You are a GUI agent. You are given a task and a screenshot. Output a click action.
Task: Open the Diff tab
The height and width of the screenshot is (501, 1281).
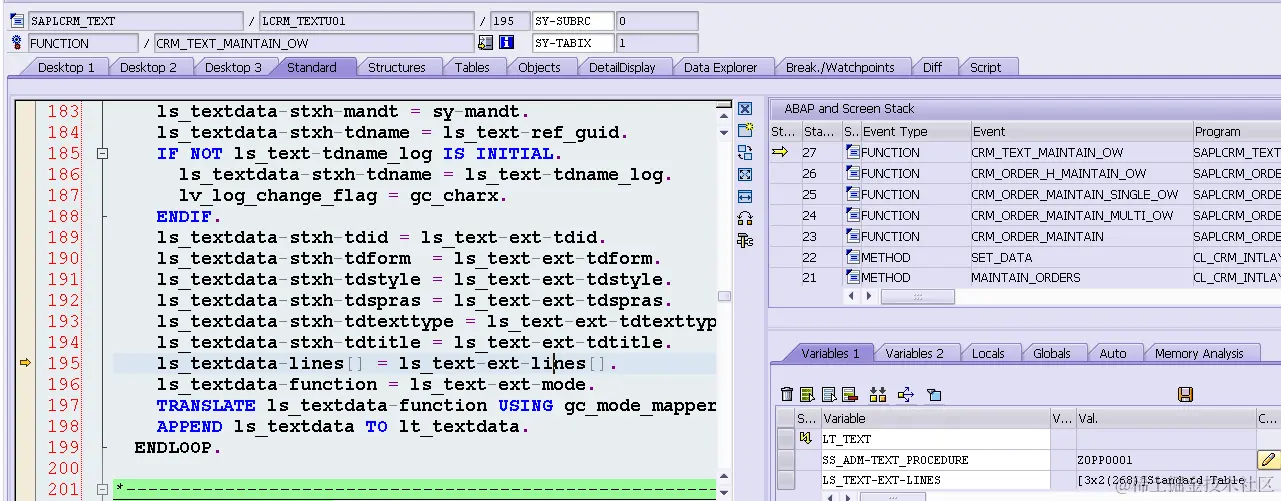point(932,67)
